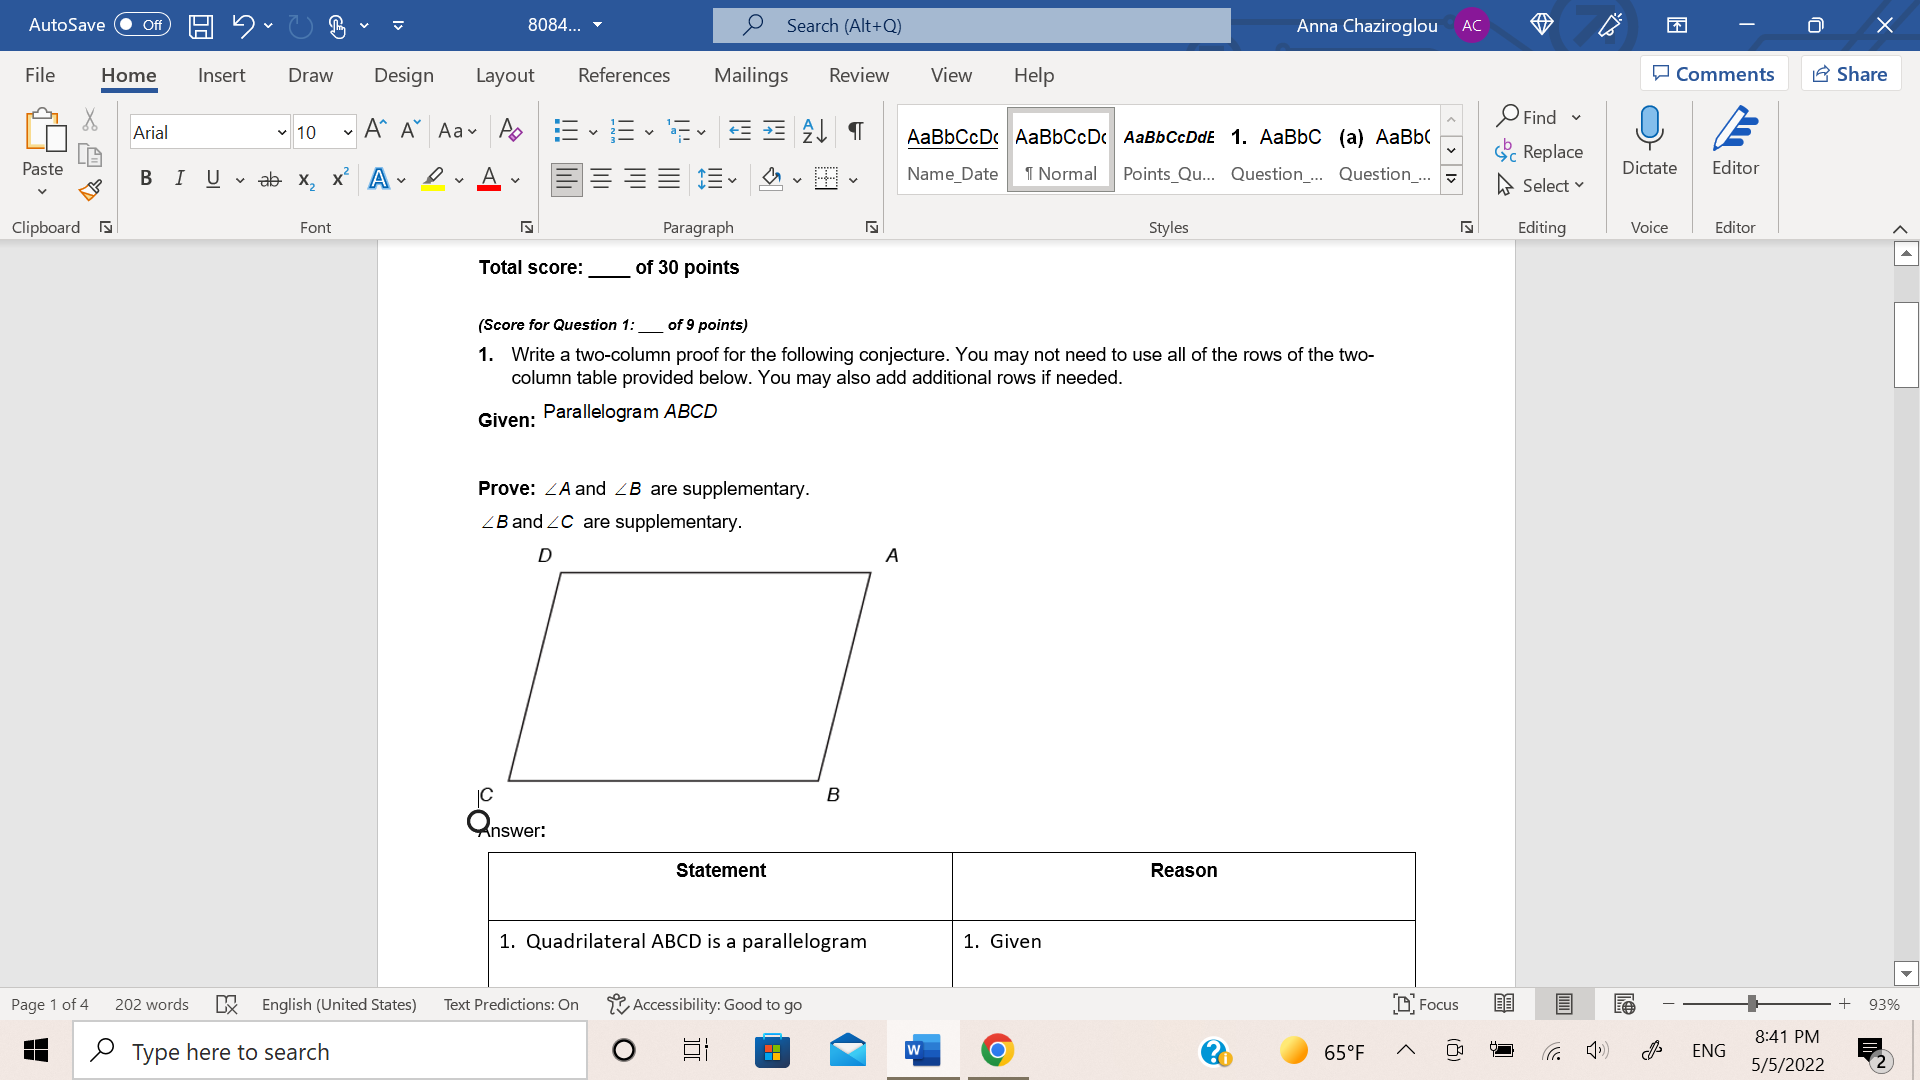The height and width of the screenshot is (1080, 1920).
Task: Open the Mailings ribbon tab
Action: (x=751, y=75)
